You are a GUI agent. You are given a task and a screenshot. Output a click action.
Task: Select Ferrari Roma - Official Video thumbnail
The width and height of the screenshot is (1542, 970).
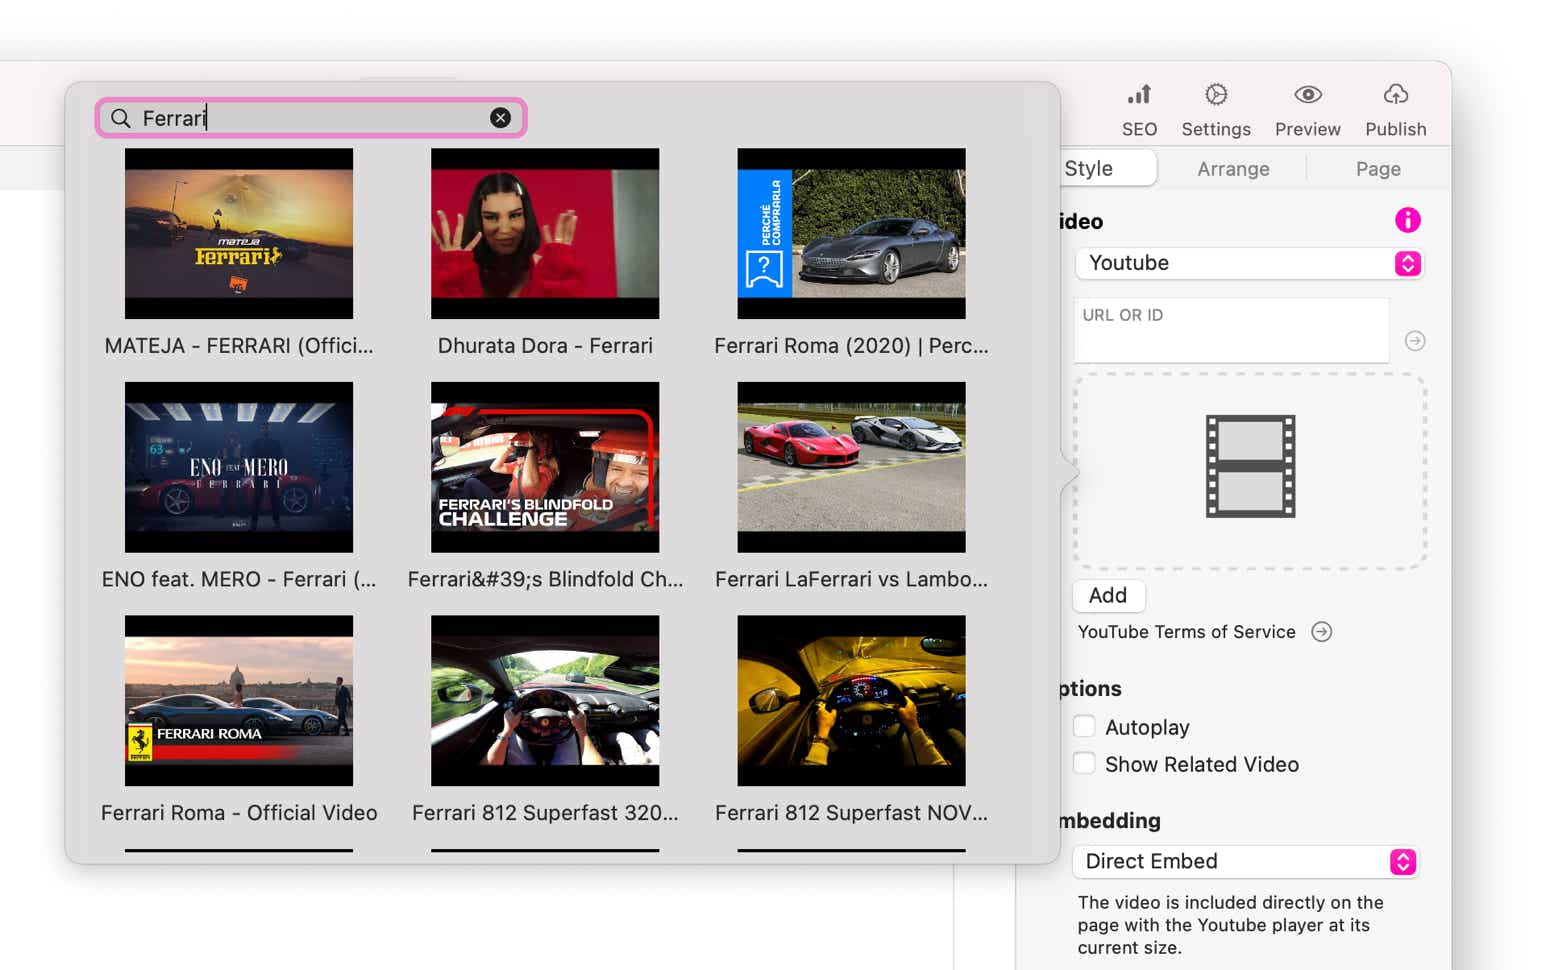(x=239, y=700)
